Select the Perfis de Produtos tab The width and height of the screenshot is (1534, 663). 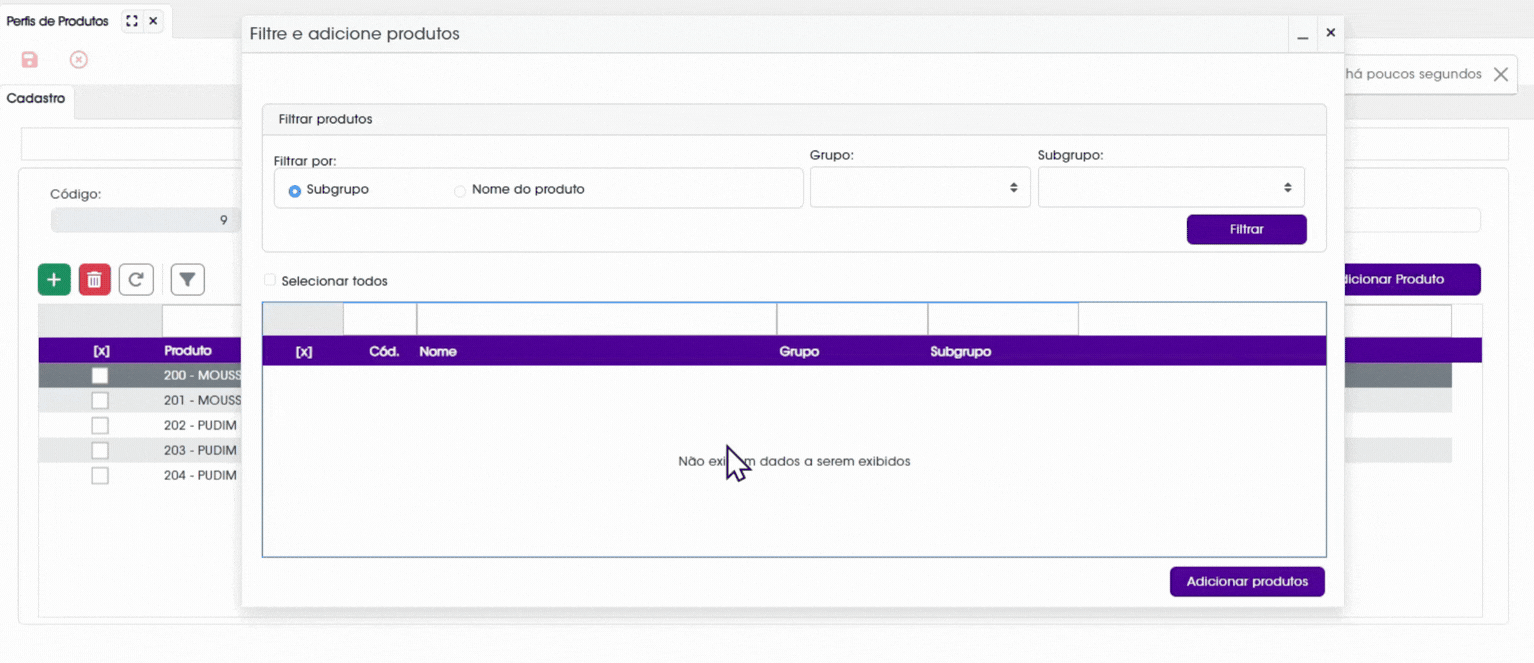[x=57, y=21]
